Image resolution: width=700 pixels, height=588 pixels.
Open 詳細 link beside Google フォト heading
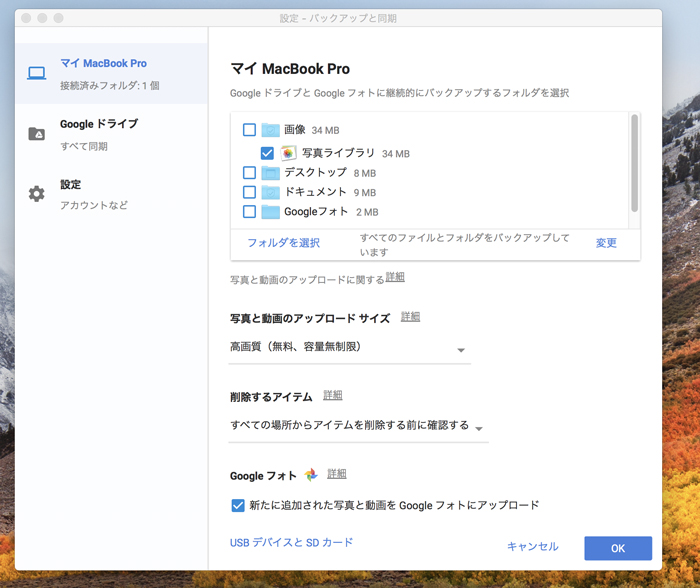[337, 474]
